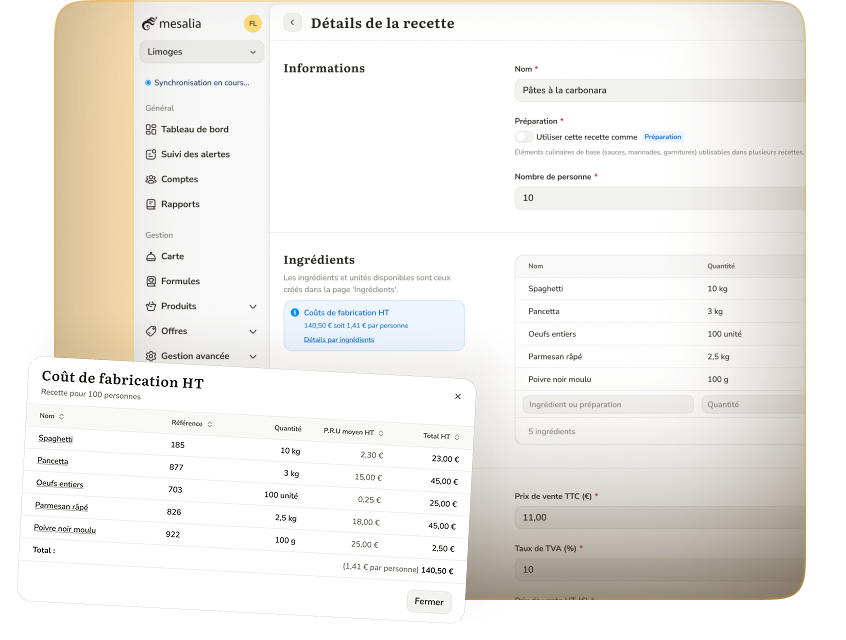The height and width of the screenshot is (640, 846).
Task: Click the Formules sidebar icon
Action: [151, 281]
